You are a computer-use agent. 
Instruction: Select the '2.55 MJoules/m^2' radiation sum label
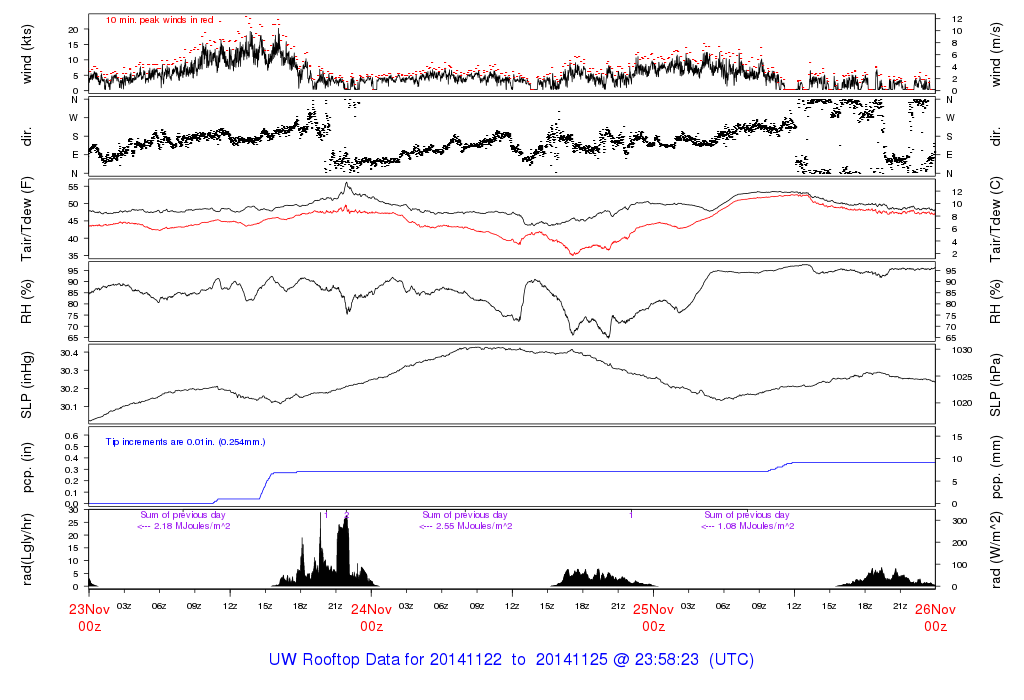pyautogui.click(x=474, y=526)
